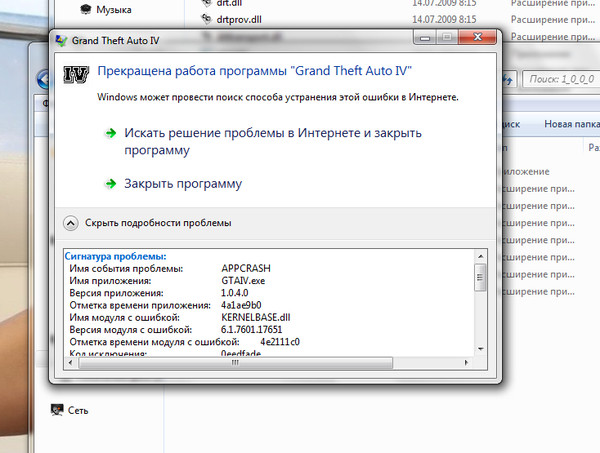The image size is (600, 453).
Task: Select the timestamp value "4a1ae9b0"
Action: click(241, 305)
